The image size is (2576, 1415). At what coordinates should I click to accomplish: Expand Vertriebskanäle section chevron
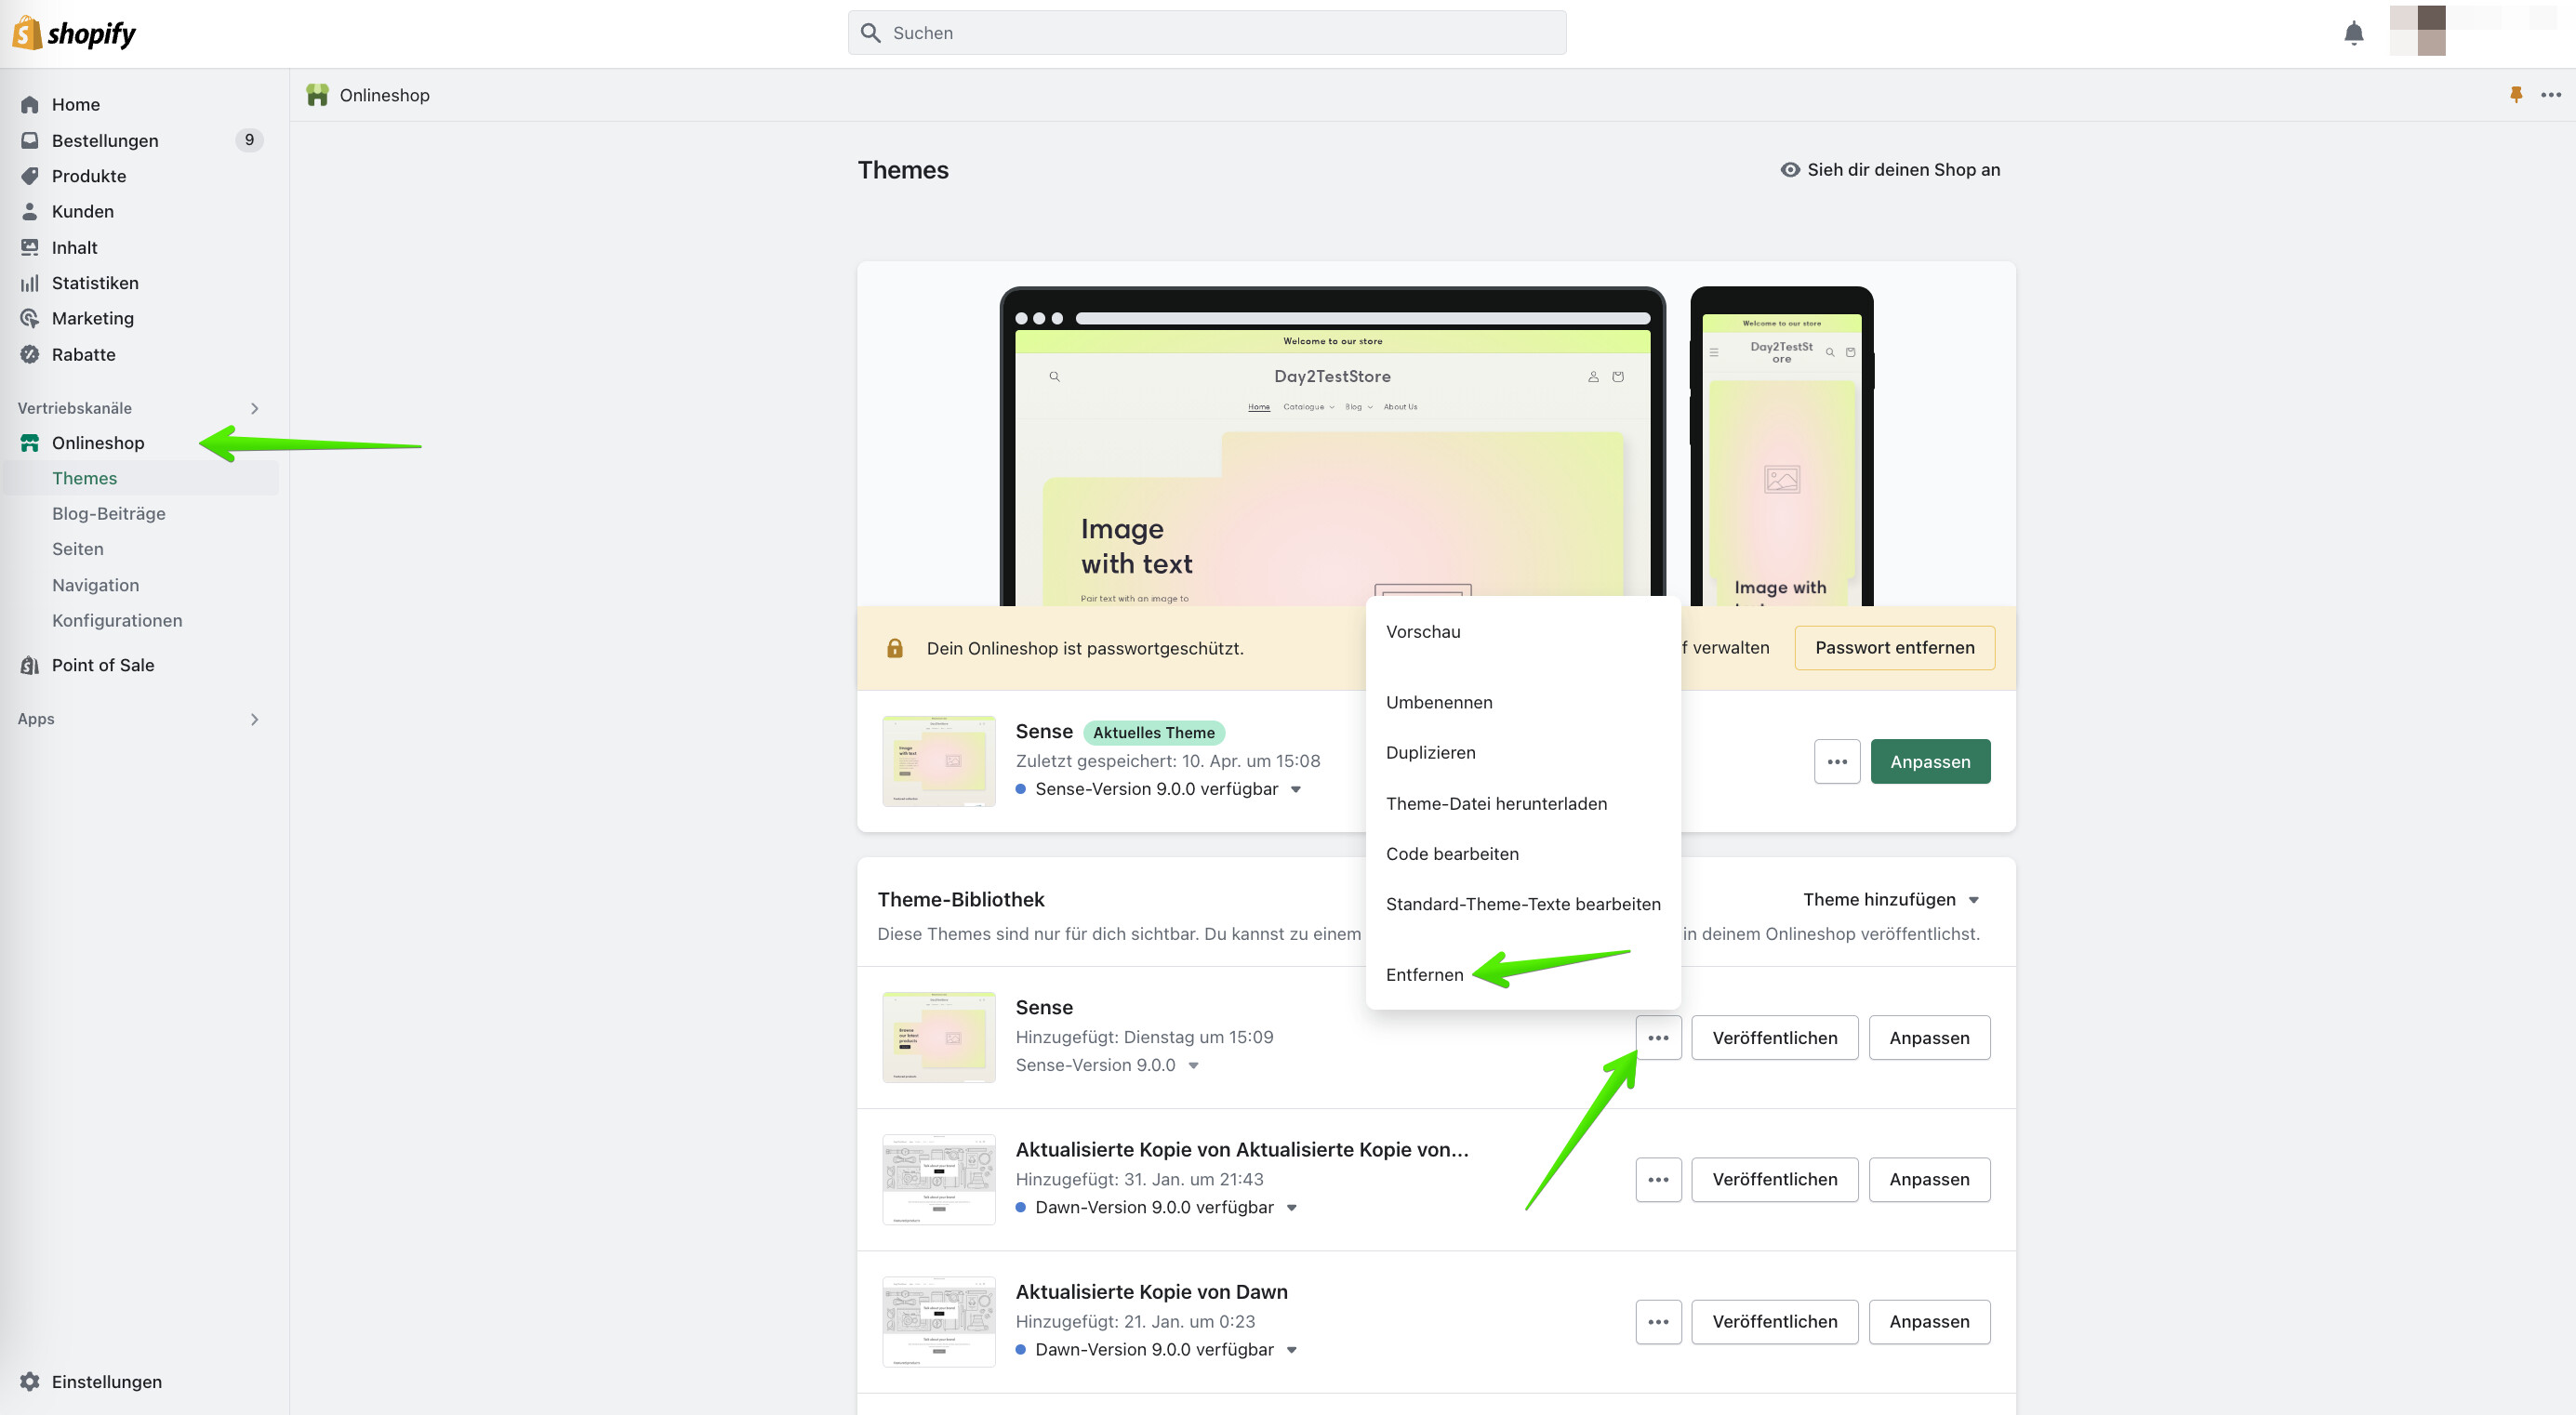255,408
